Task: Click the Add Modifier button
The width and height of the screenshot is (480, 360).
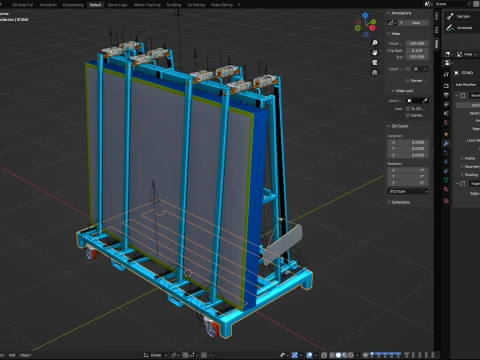Action: (466, 84)
